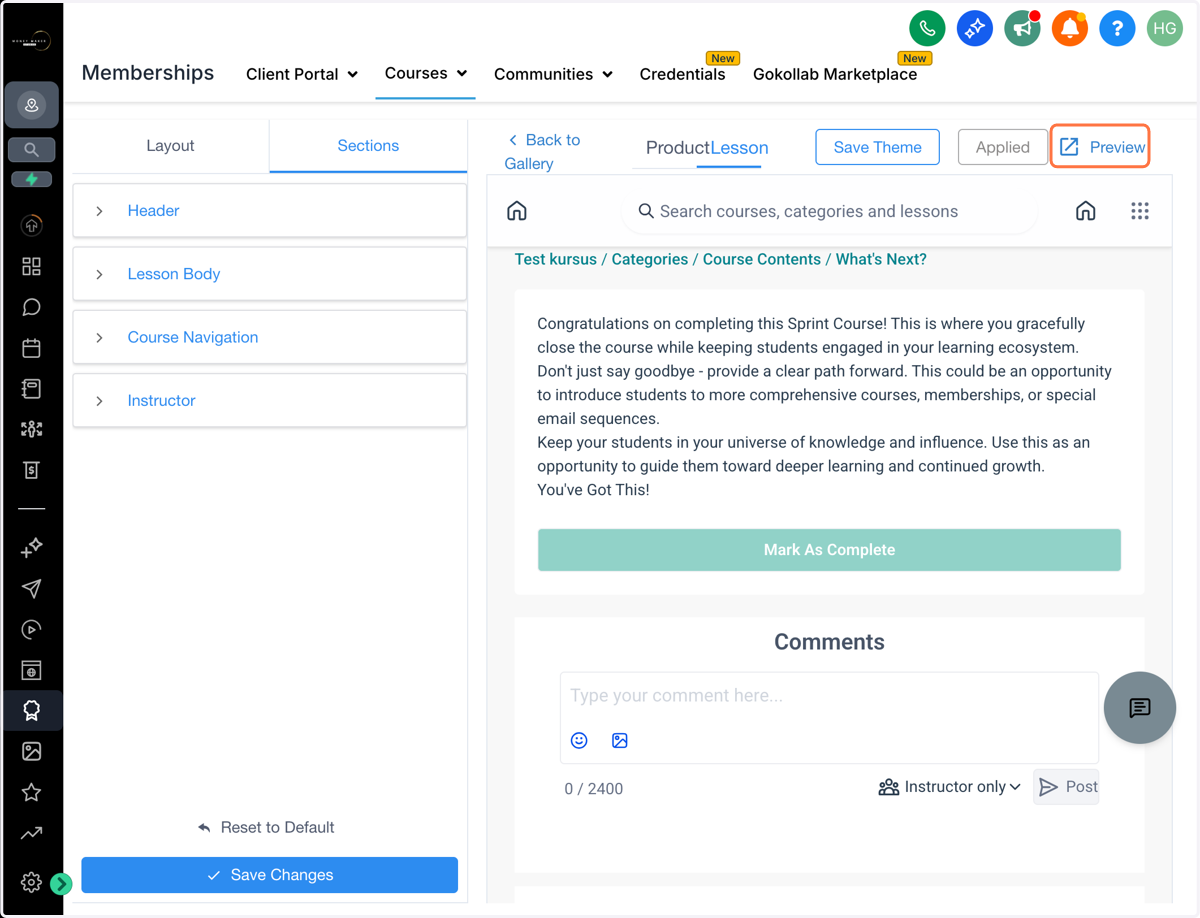Click the Mark As Complete button

tap(829, 550)
